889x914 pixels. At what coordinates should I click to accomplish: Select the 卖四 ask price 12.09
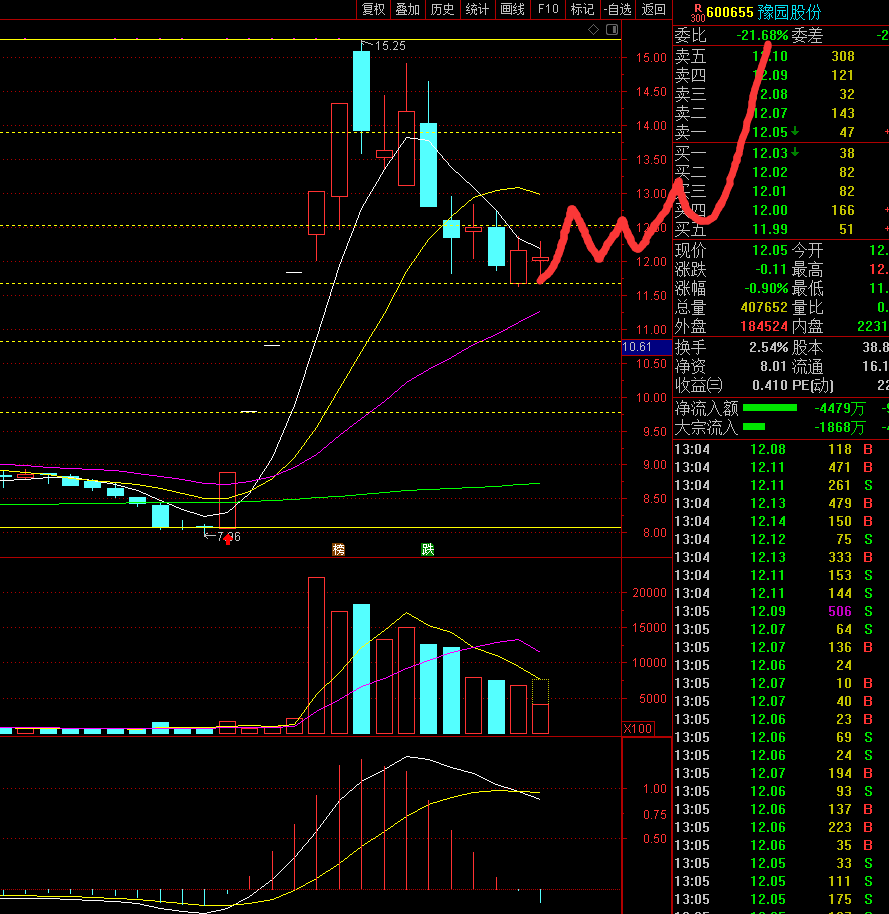(x=769, y=75)
